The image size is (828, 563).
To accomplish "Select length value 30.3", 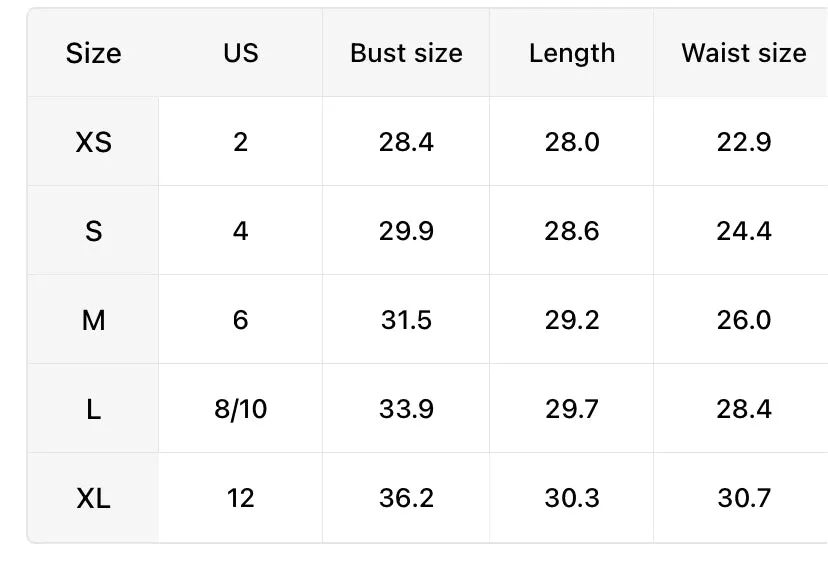I will pyautogui.click(x=572, y=498).
